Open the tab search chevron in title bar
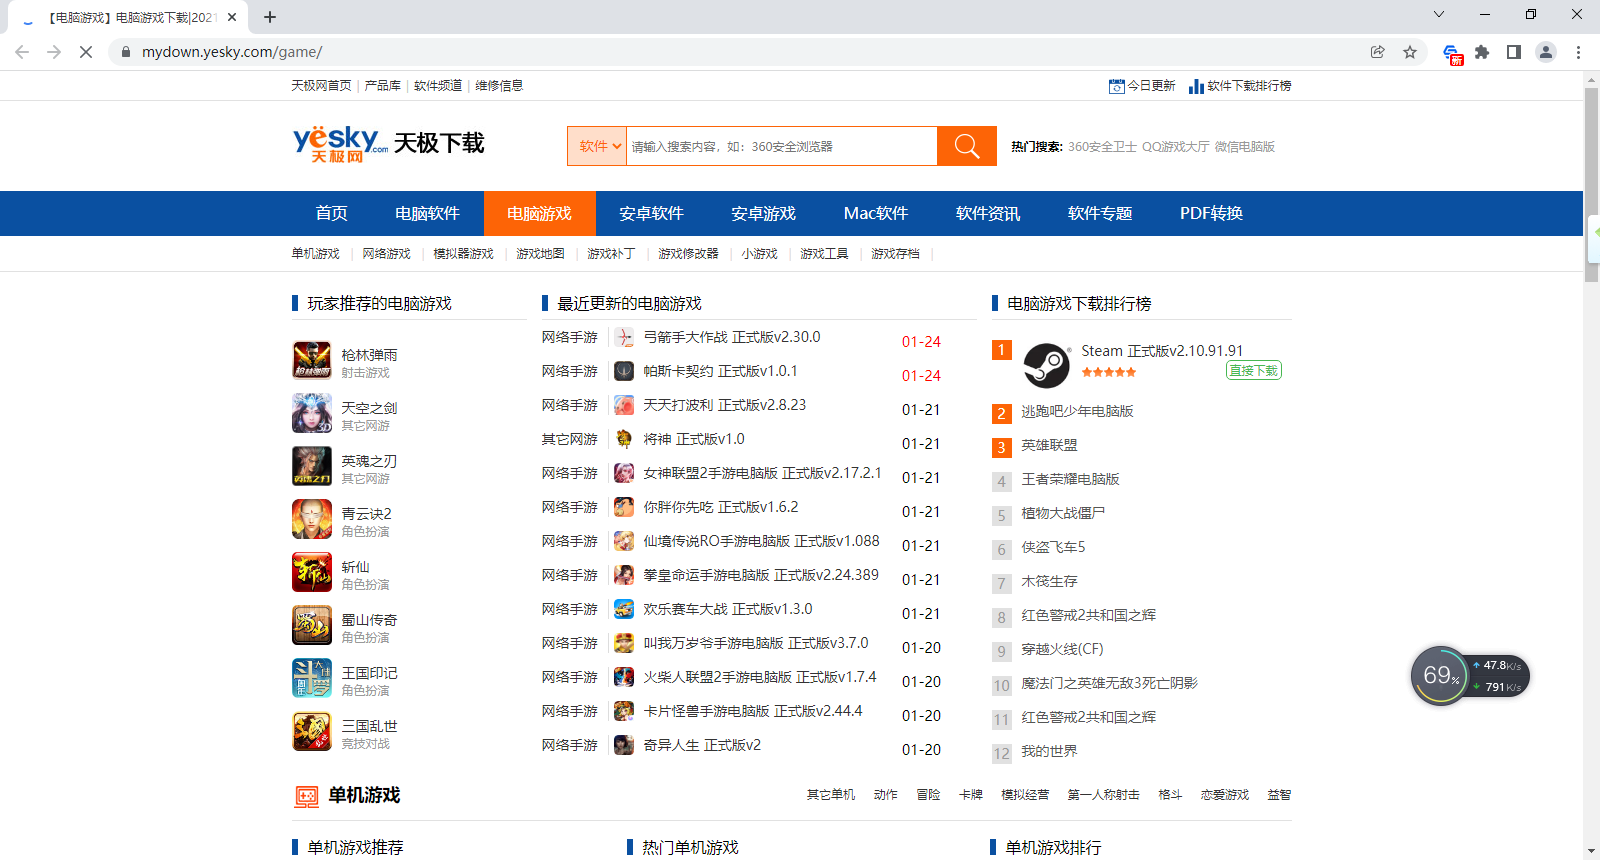Image resolution: width=1600 pixels, height=860 pixels. tap(1439, 14)
